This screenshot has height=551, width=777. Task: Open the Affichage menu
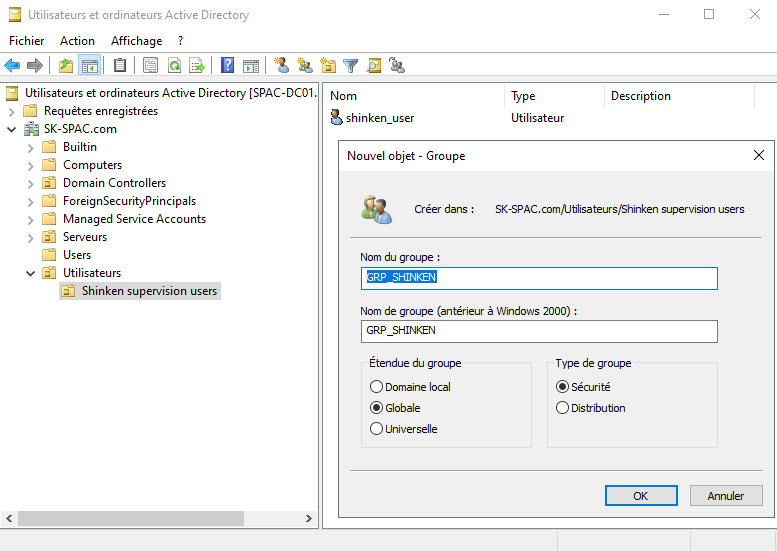click(136, 41)
